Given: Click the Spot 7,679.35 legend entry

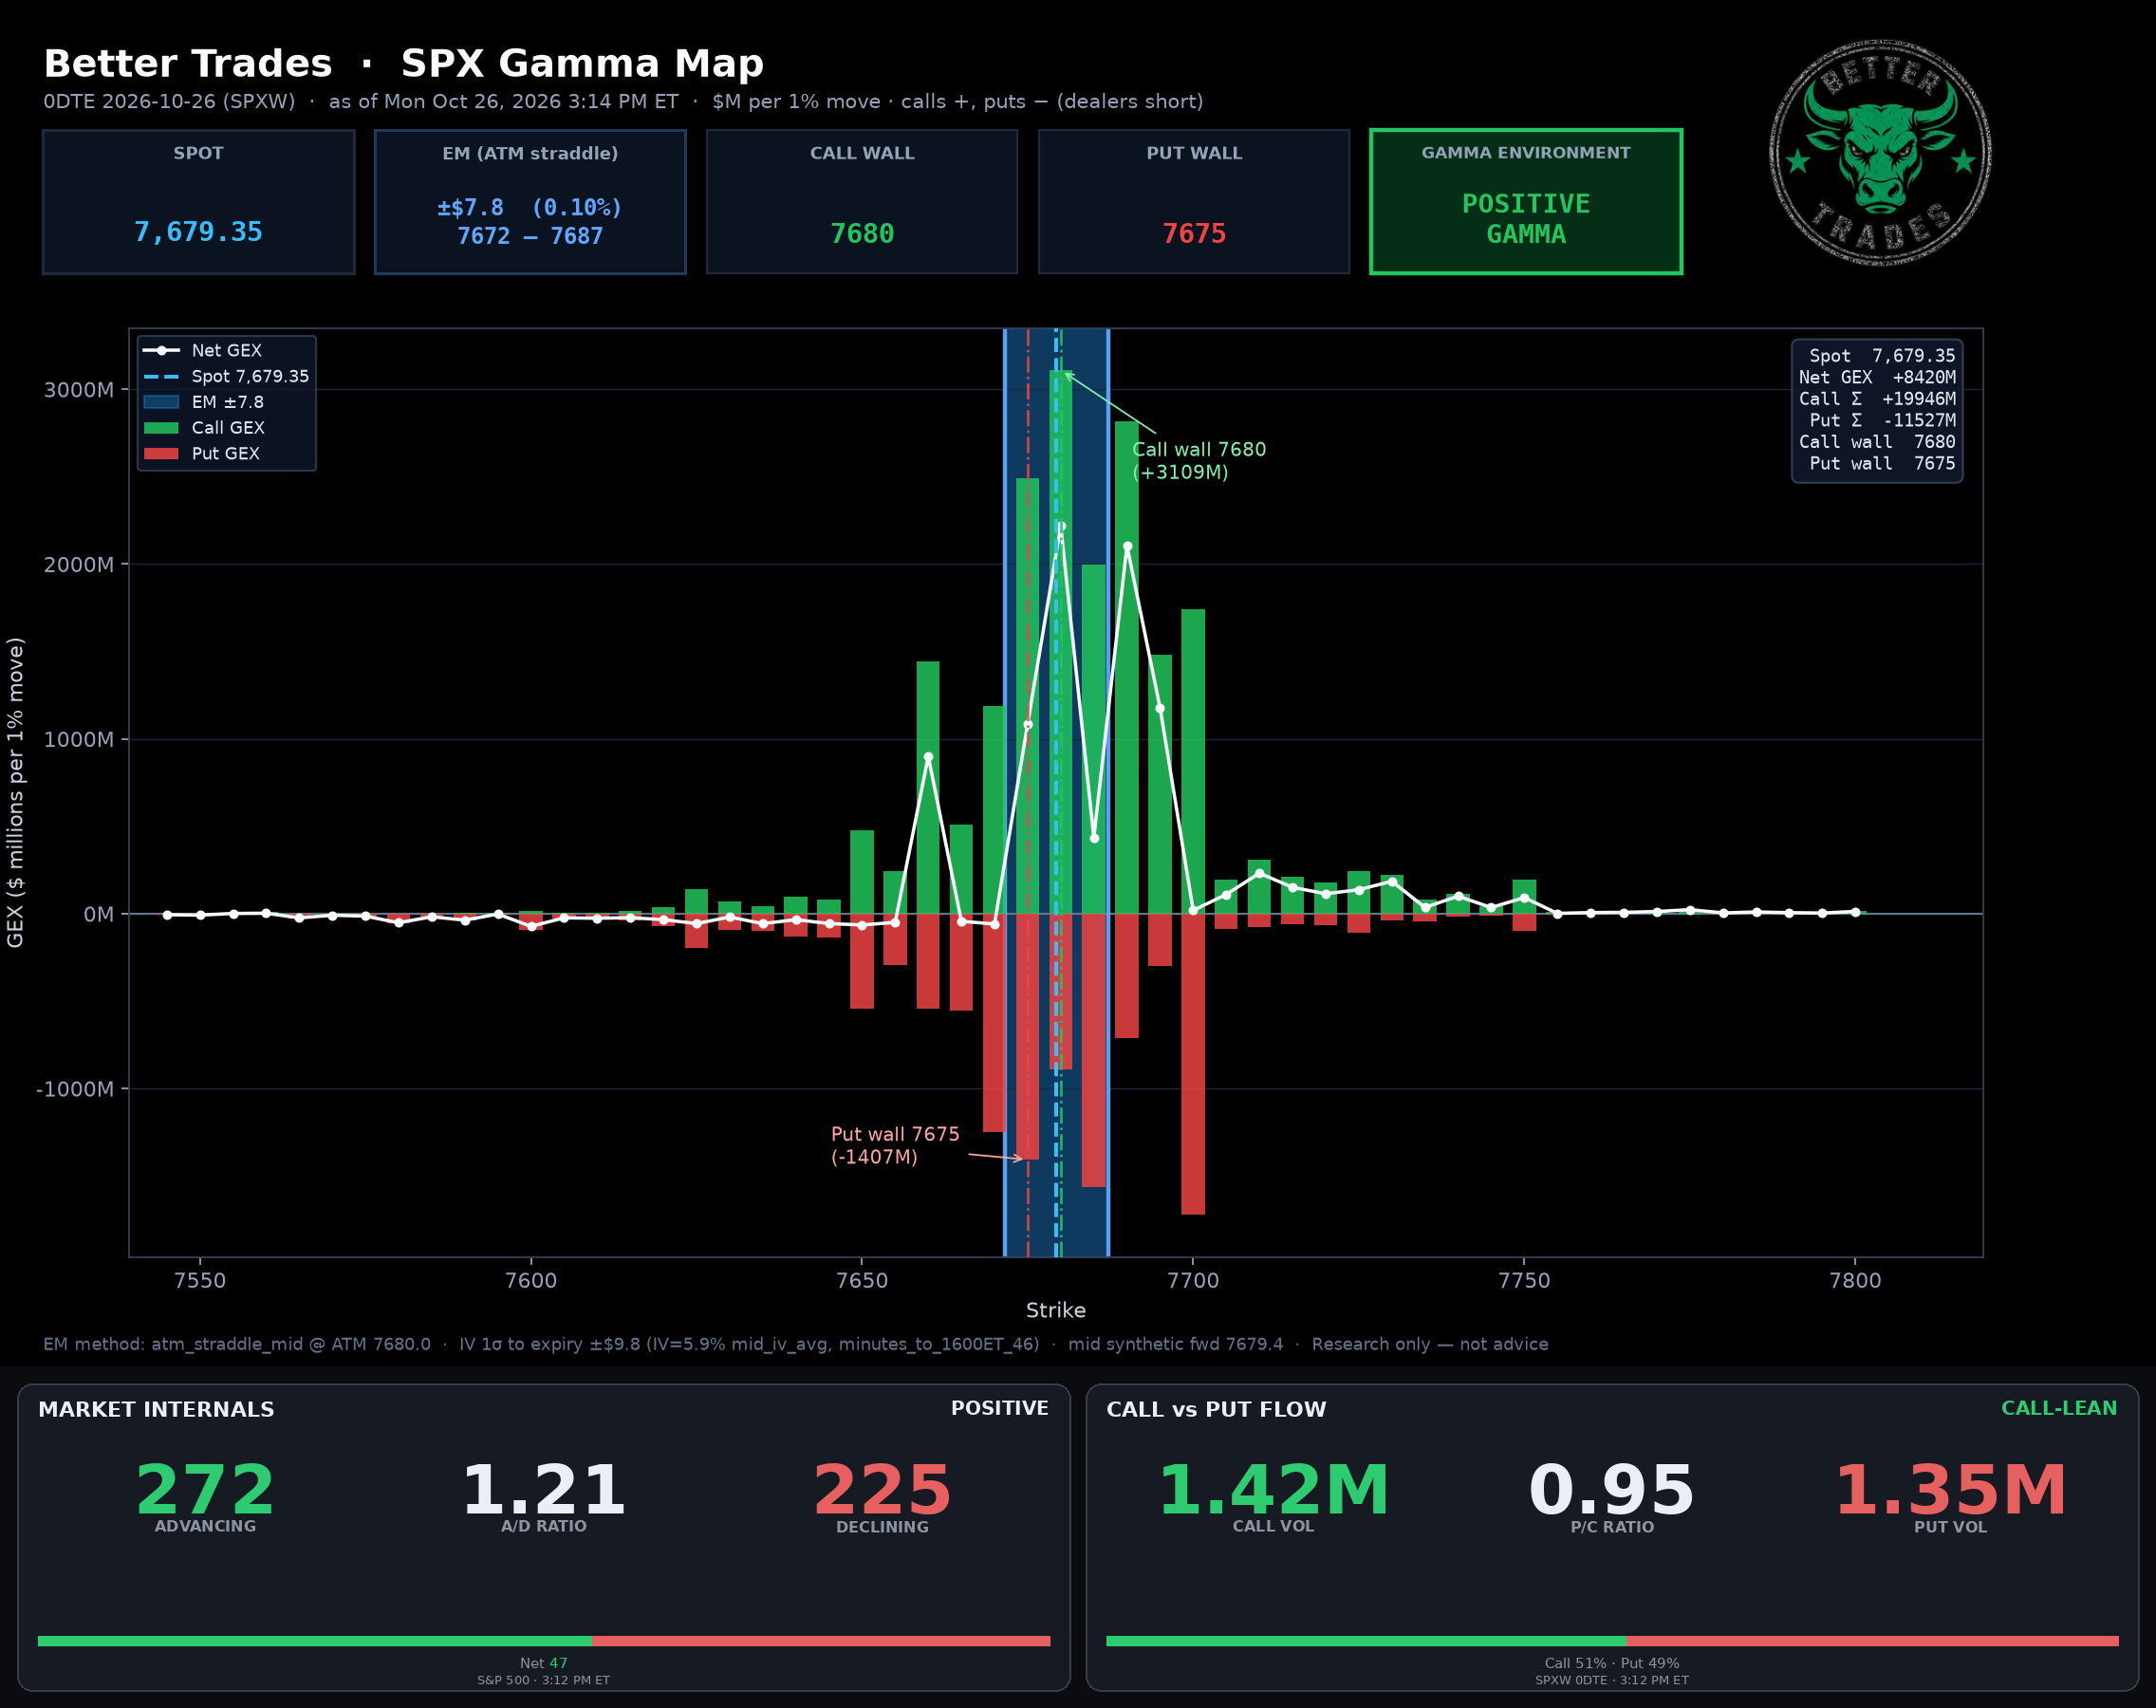Looking at the screenshot, I should click(226, 377).
